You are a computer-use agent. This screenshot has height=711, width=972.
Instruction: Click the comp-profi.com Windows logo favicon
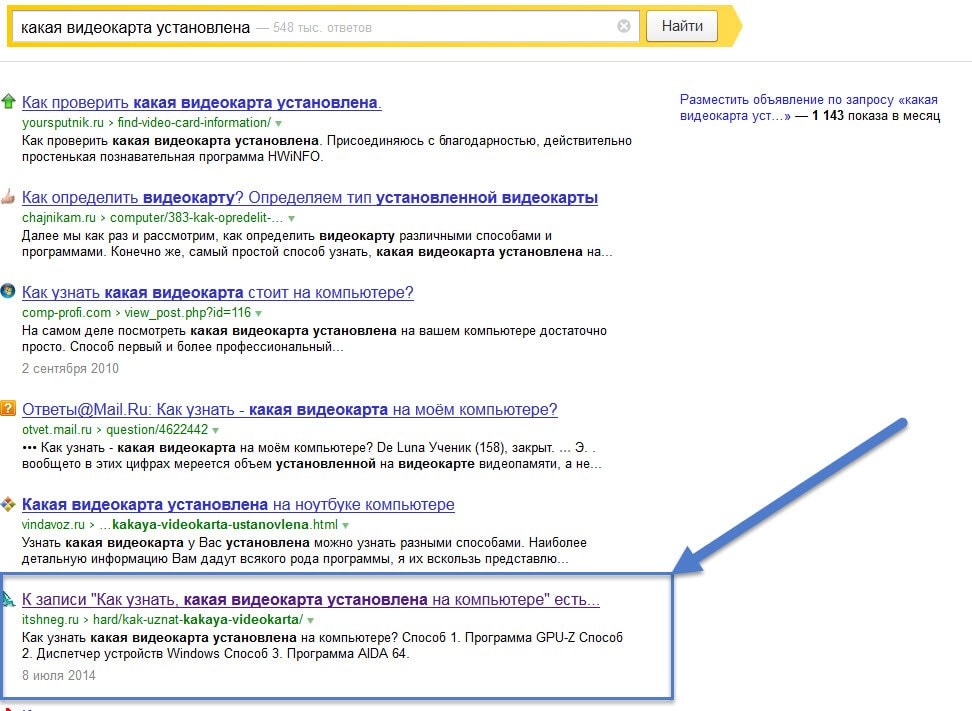[x=8, y=292]
